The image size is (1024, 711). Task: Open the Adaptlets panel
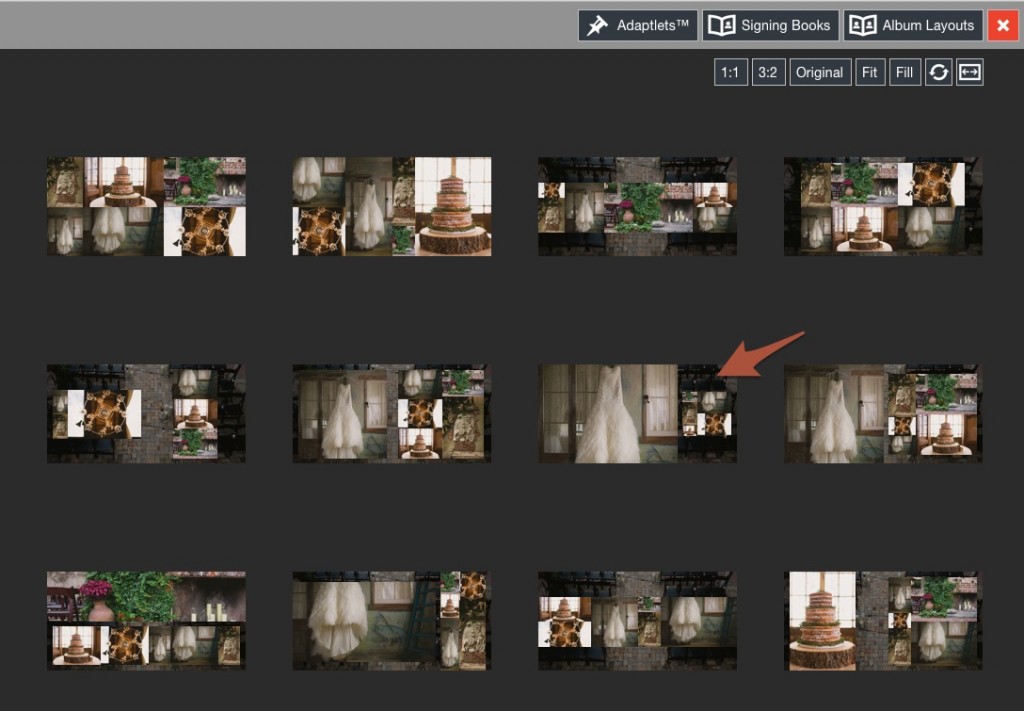(638, 25)
